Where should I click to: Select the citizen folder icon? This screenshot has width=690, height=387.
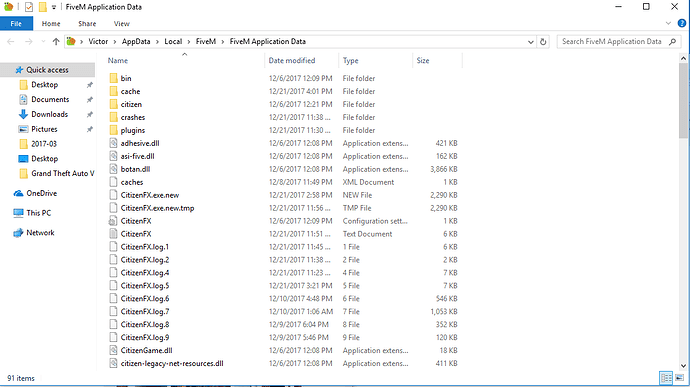click(113, 104)
